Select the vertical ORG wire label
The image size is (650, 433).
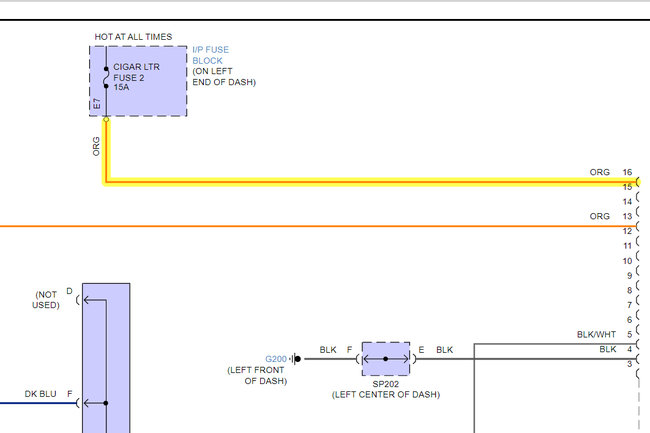point(96,146)
